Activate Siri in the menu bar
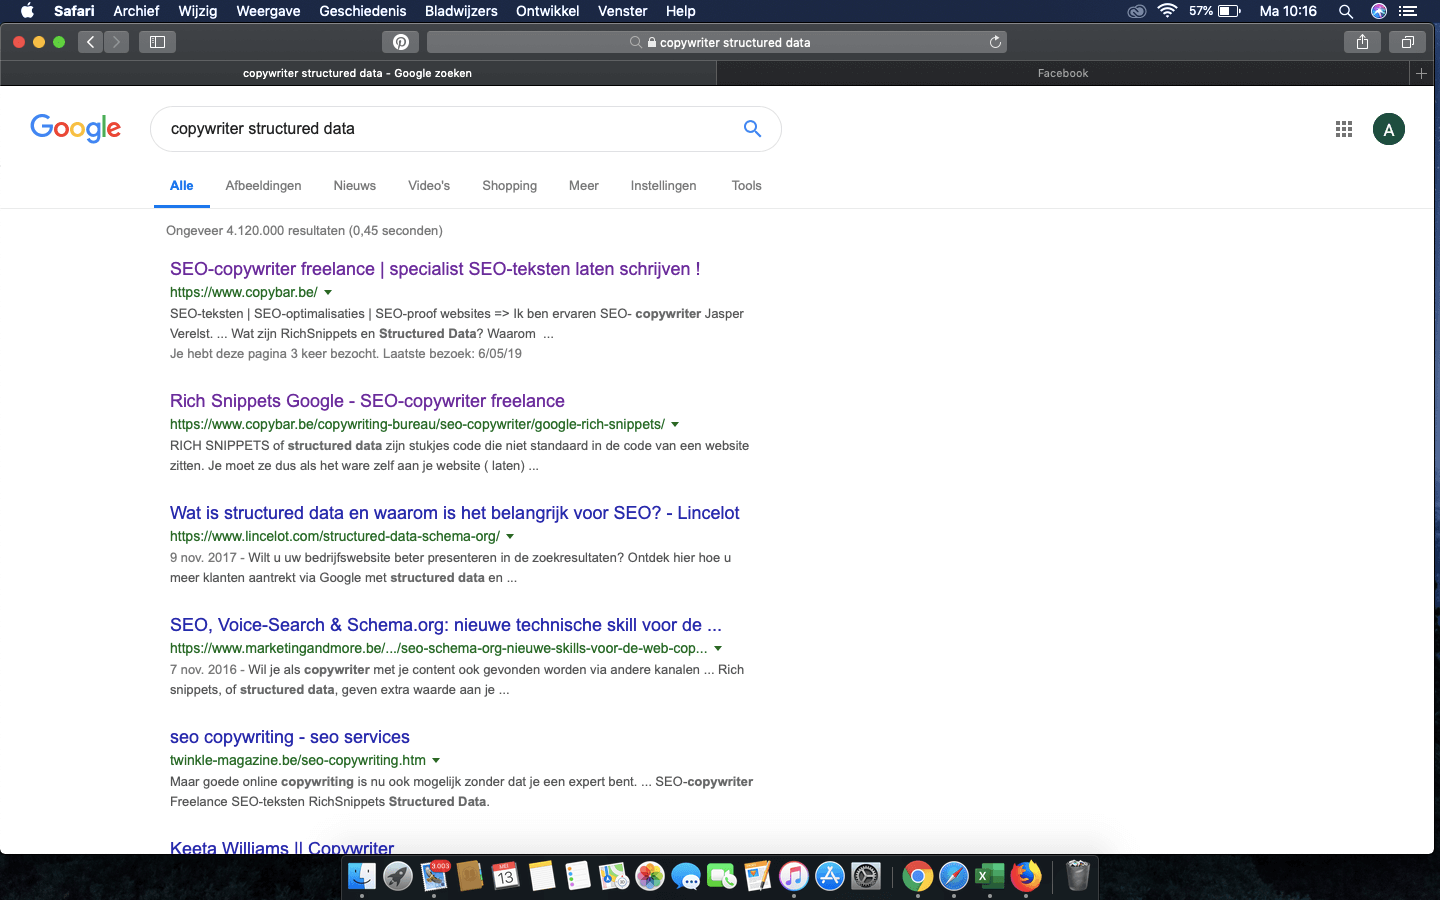This screenshot has height=900, width=1440. coord(1379,11)
